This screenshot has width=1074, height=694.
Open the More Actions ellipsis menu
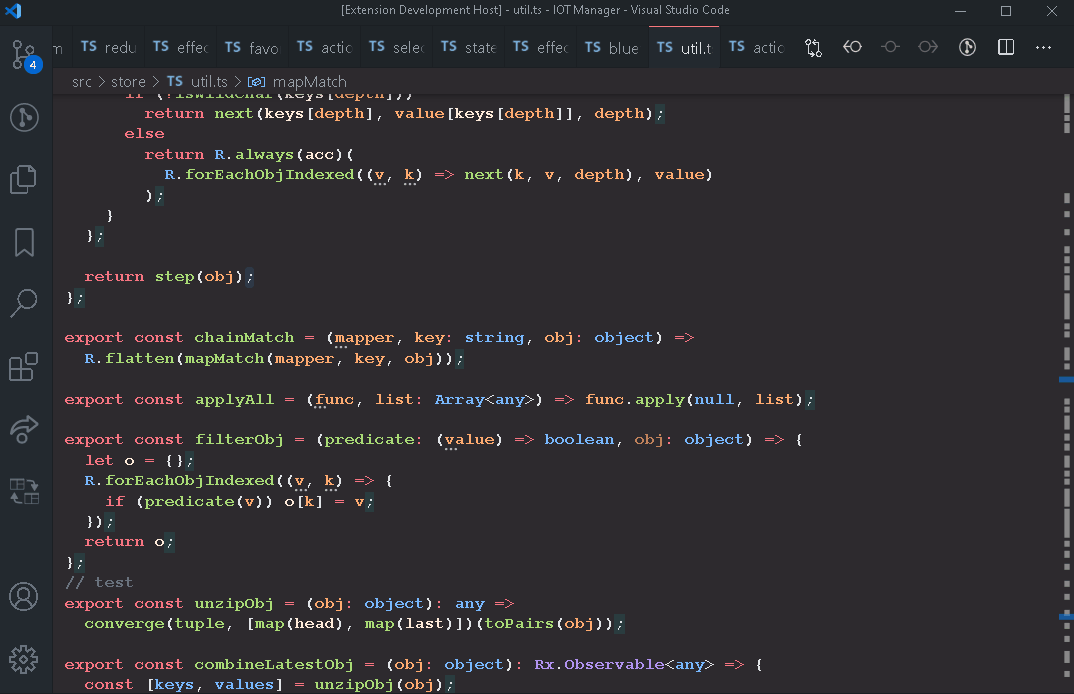pos(1043,47)
